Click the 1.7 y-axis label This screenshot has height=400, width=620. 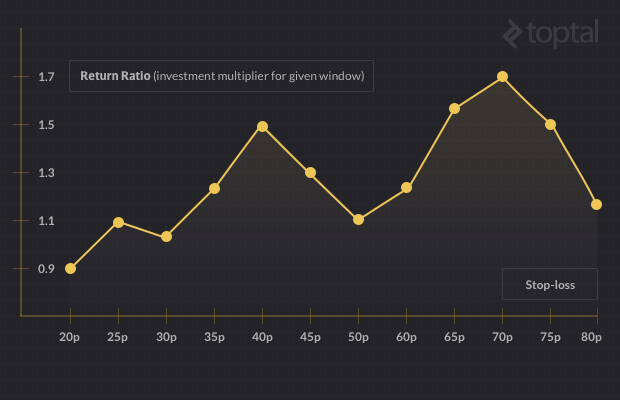click(46, 77)
